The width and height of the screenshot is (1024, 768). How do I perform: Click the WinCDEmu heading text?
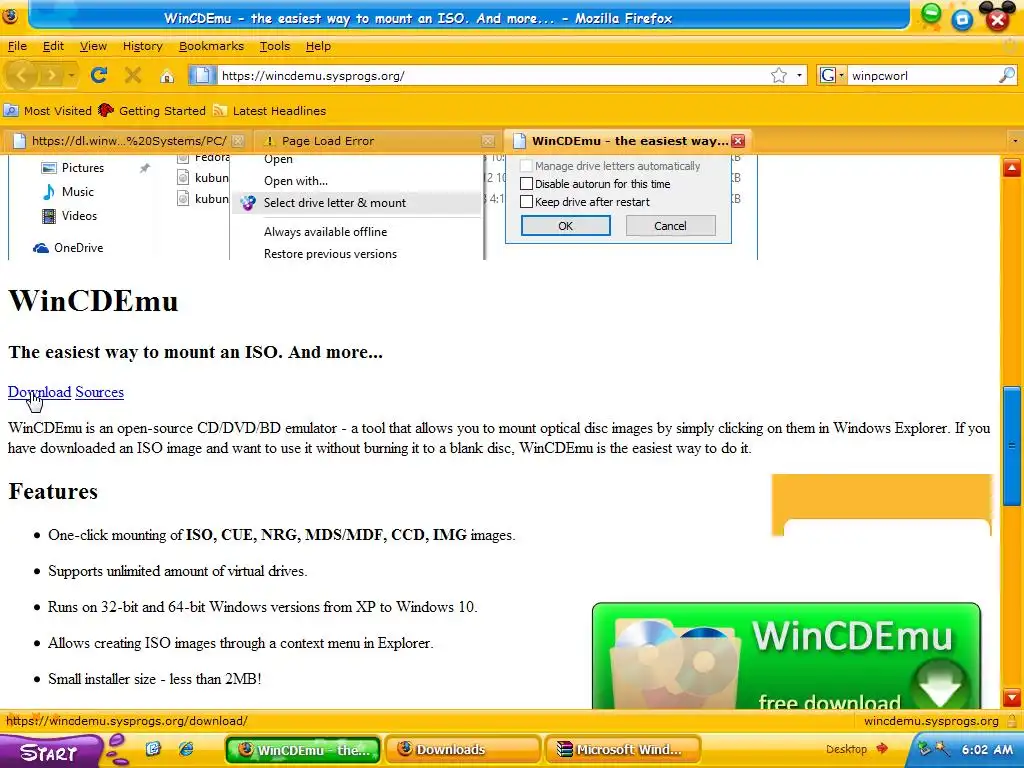coord(93,301)
